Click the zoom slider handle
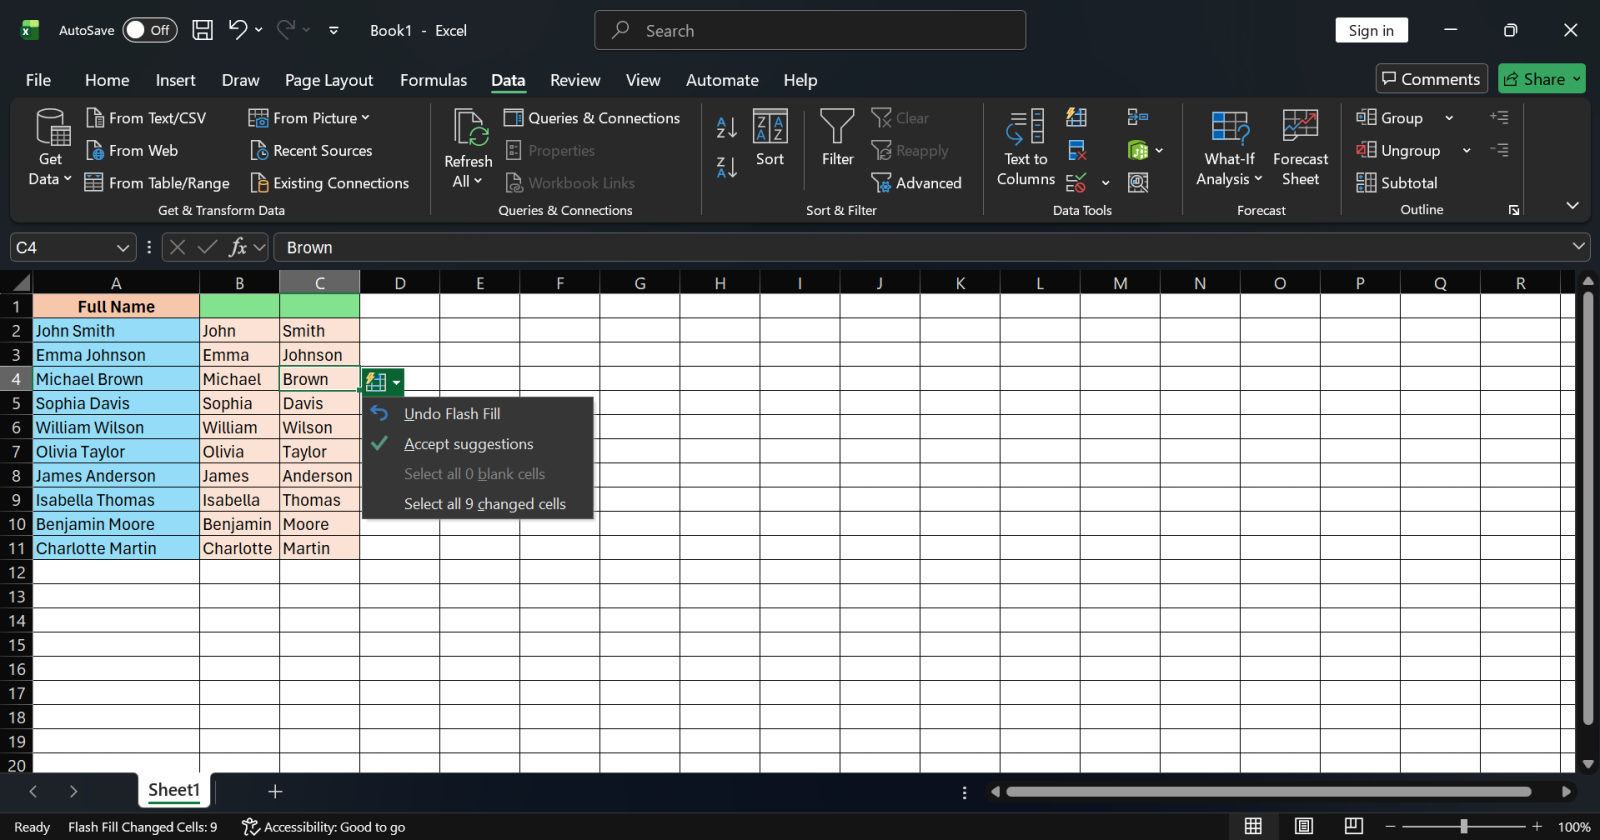This screenshot has width=1600, height=840. point(1463,826)
